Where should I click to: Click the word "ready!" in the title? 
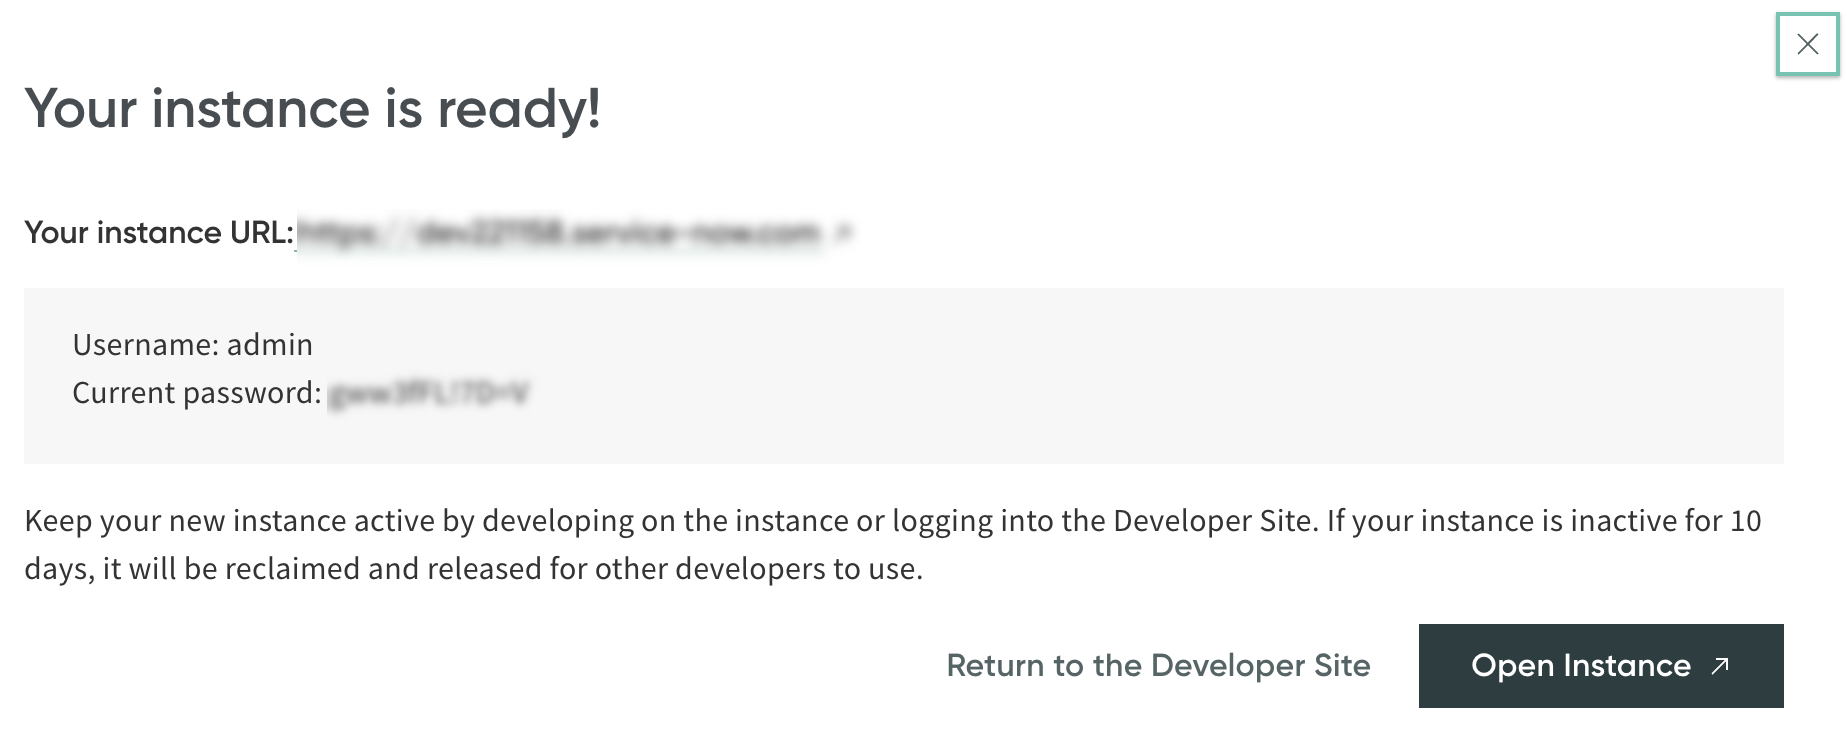[519, 109]
